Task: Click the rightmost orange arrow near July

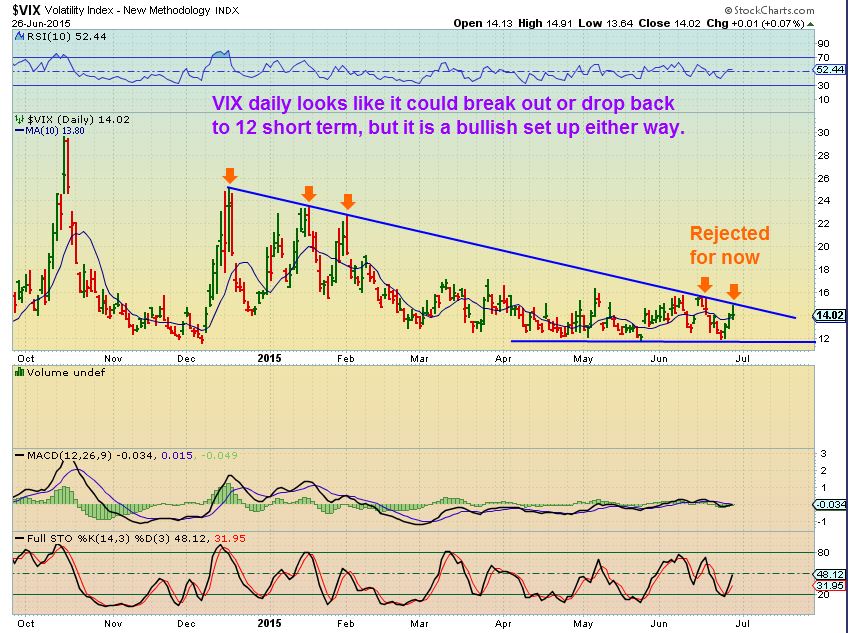Action: [x=733, y=291]
